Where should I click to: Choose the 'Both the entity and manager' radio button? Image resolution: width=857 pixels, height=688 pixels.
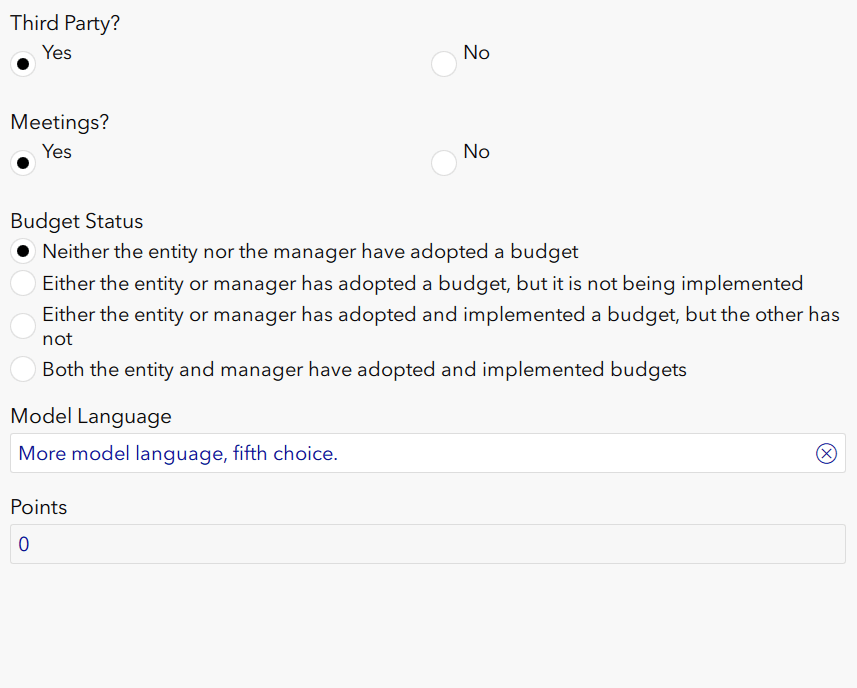23,370
